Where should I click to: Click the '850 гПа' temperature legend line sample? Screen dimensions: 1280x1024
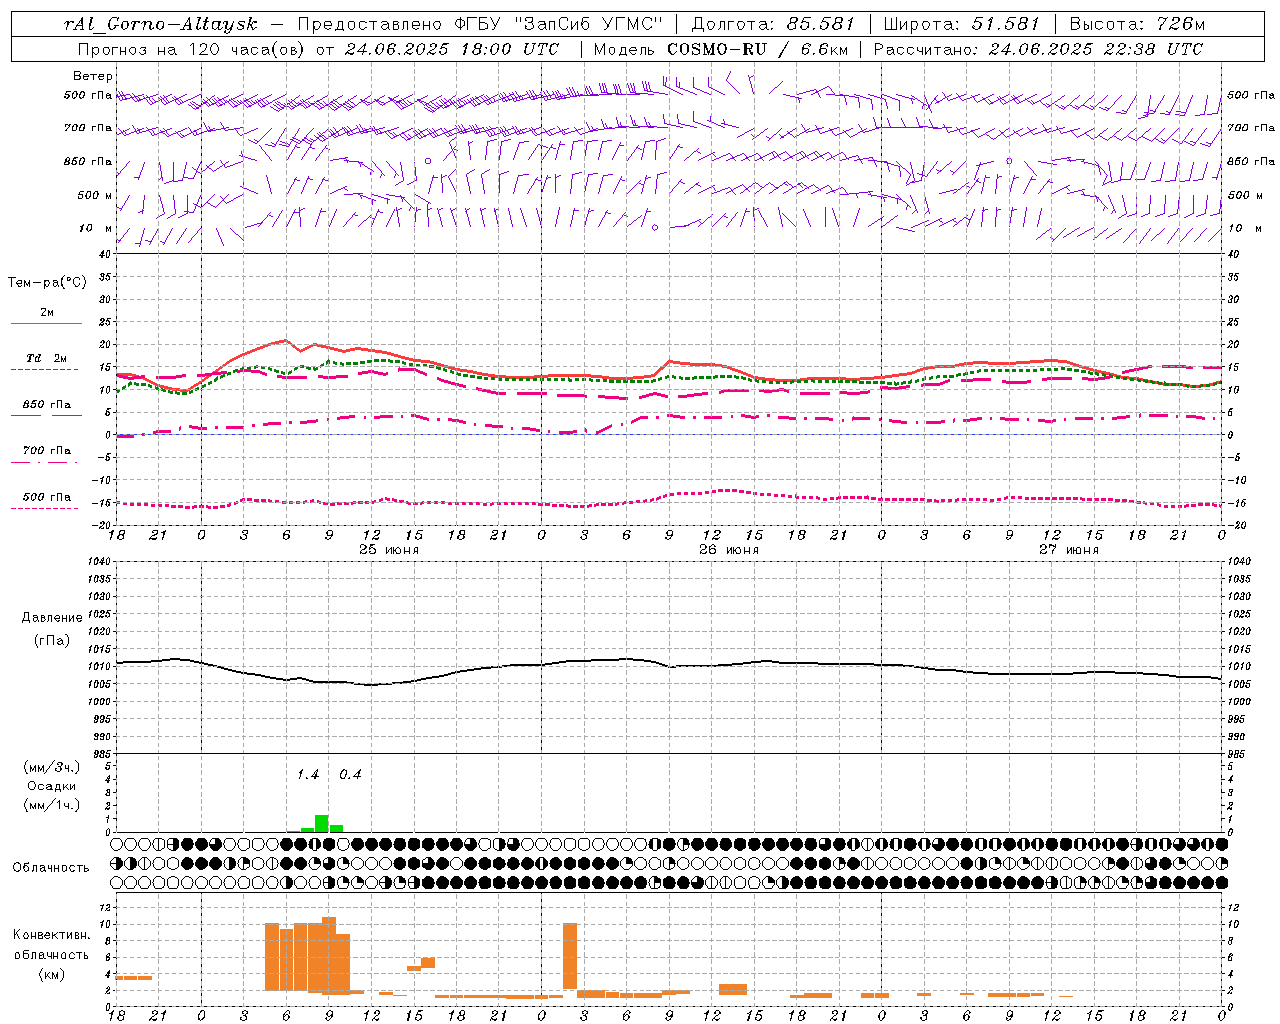(x=46, y=415)
